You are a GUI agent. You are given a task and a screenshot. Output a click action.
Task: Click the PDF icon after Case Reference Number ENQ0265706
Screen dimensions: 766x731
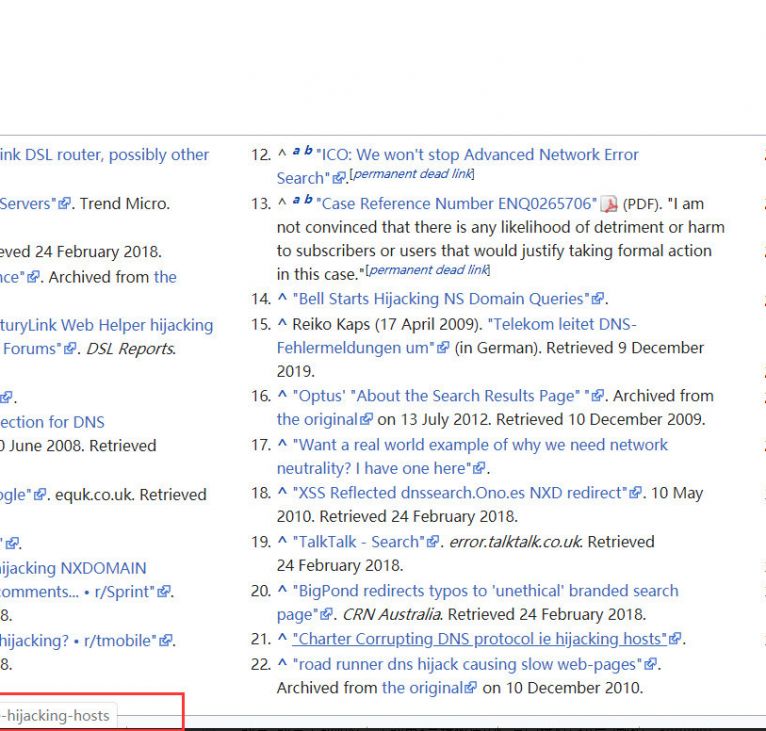pos(609,204)
